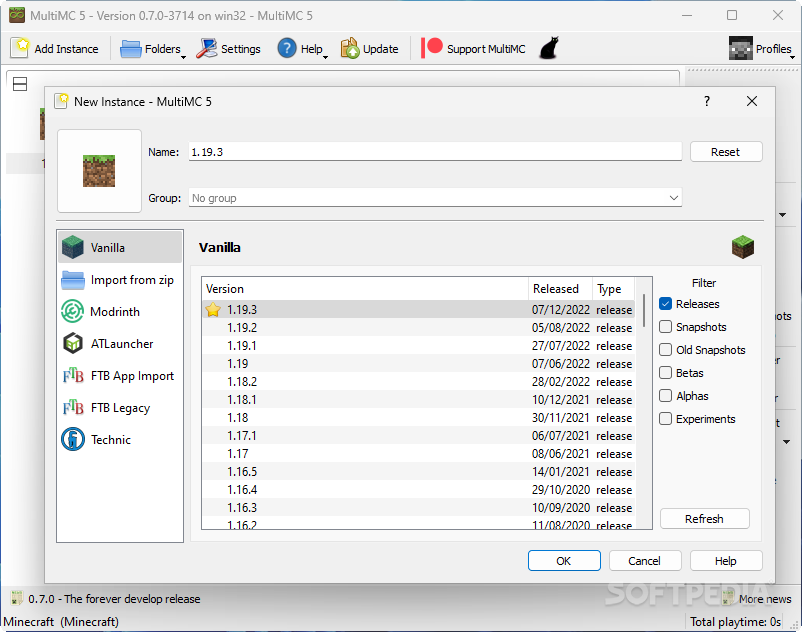Enable the Experiments filter
802x632 pixels.
(665, 419)
